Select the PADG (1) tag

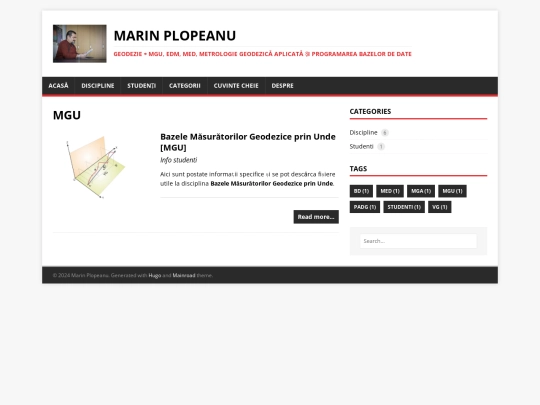[x=365, y=207]
